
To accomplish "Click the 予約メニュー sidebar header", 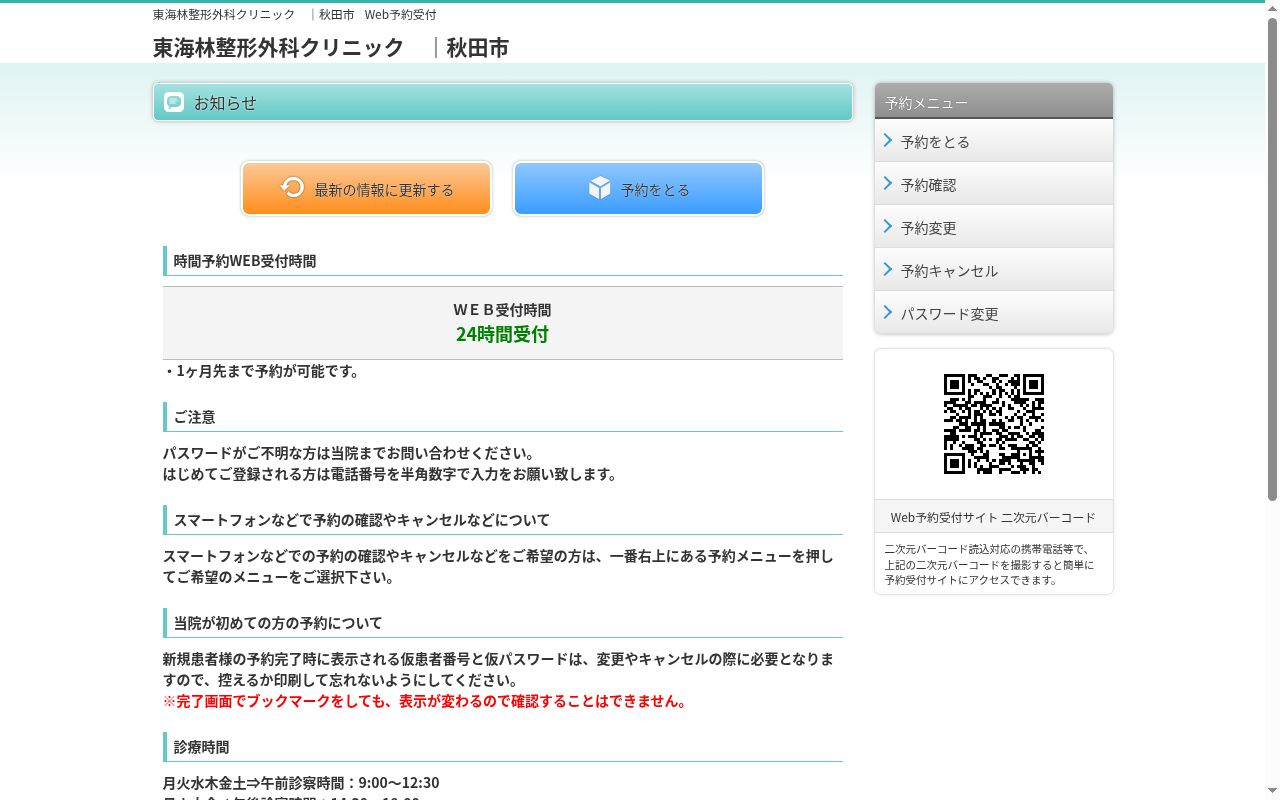I will tap(994, 102).
